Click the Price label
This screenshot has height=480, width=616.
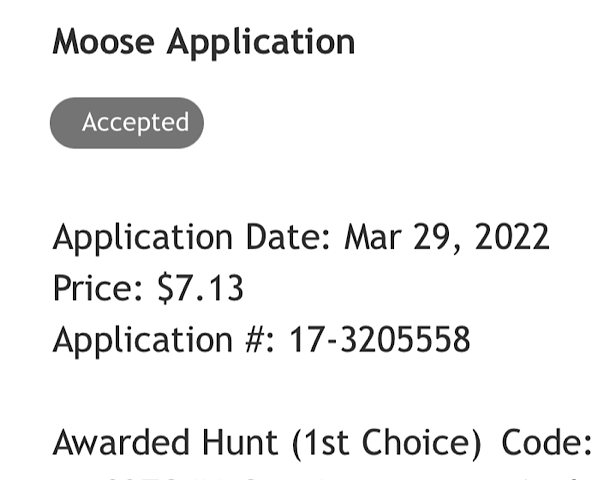pos(97,288)
